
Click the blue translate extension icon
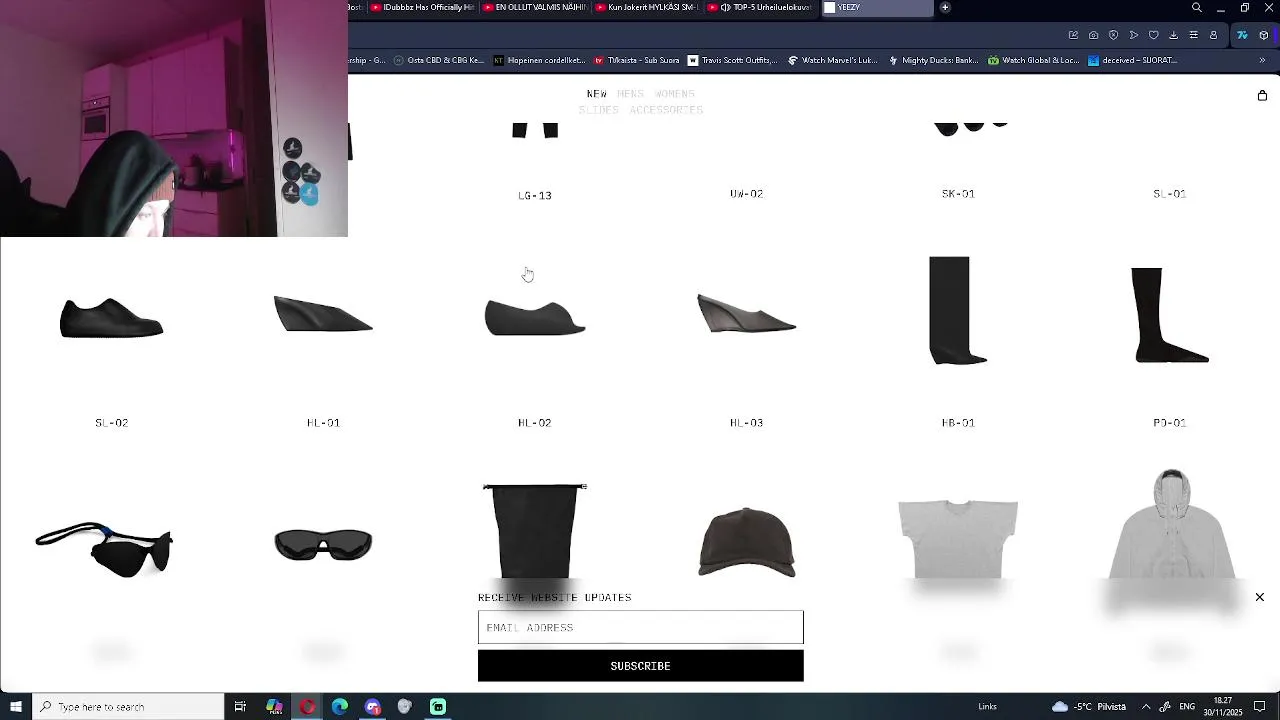pyautogui.click(x=1242, y=35)
